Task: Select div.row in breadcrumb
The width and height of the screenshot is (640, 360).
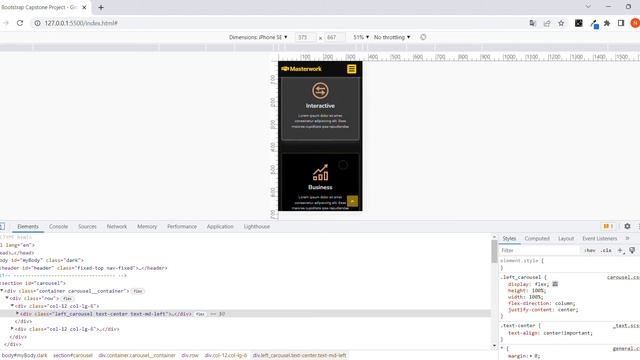Action: coord(190,356)
